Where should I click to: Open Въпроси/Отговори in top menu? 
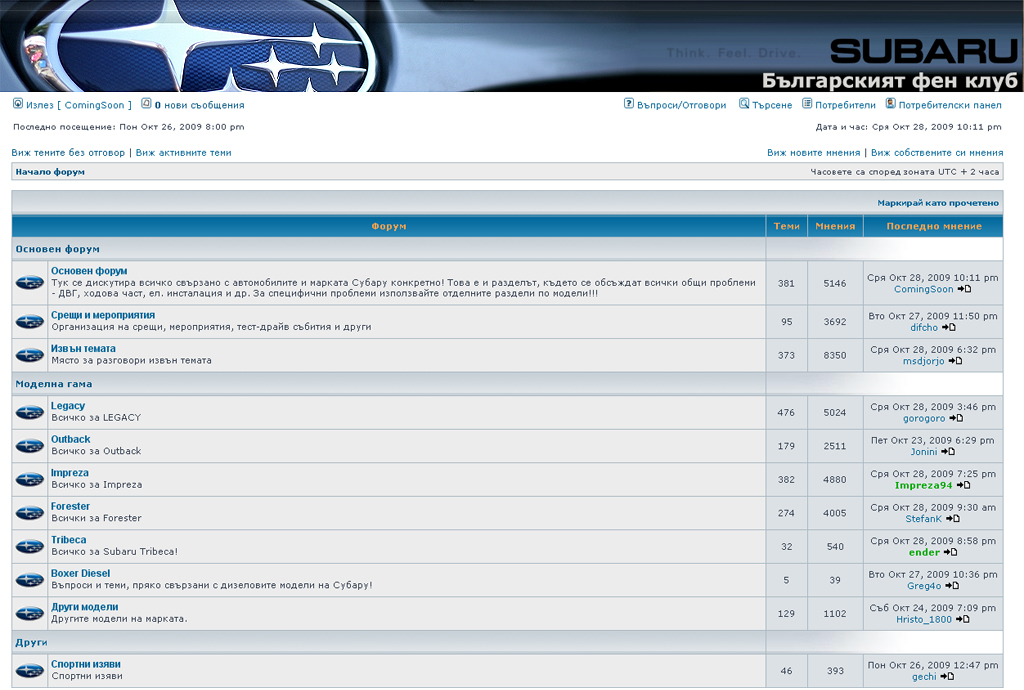coord(681,105)
